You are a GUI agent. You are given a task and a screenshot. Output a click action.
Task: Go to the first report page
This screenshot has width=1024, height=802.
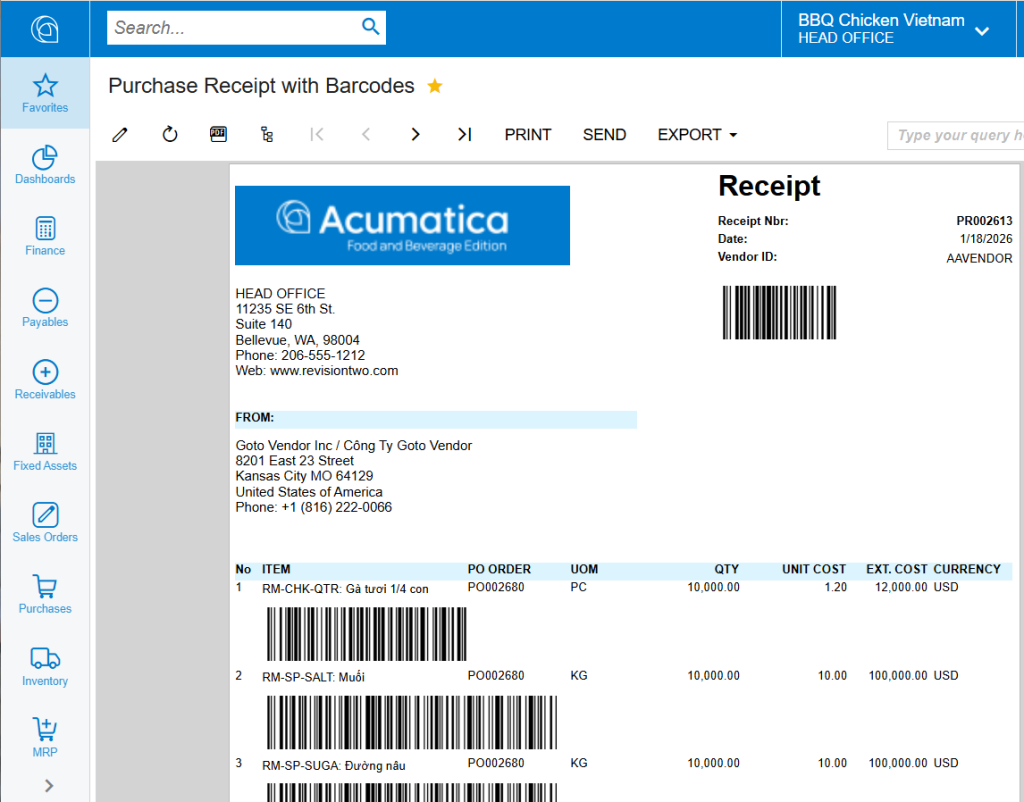pyautogui.click(x=317, y=135)
